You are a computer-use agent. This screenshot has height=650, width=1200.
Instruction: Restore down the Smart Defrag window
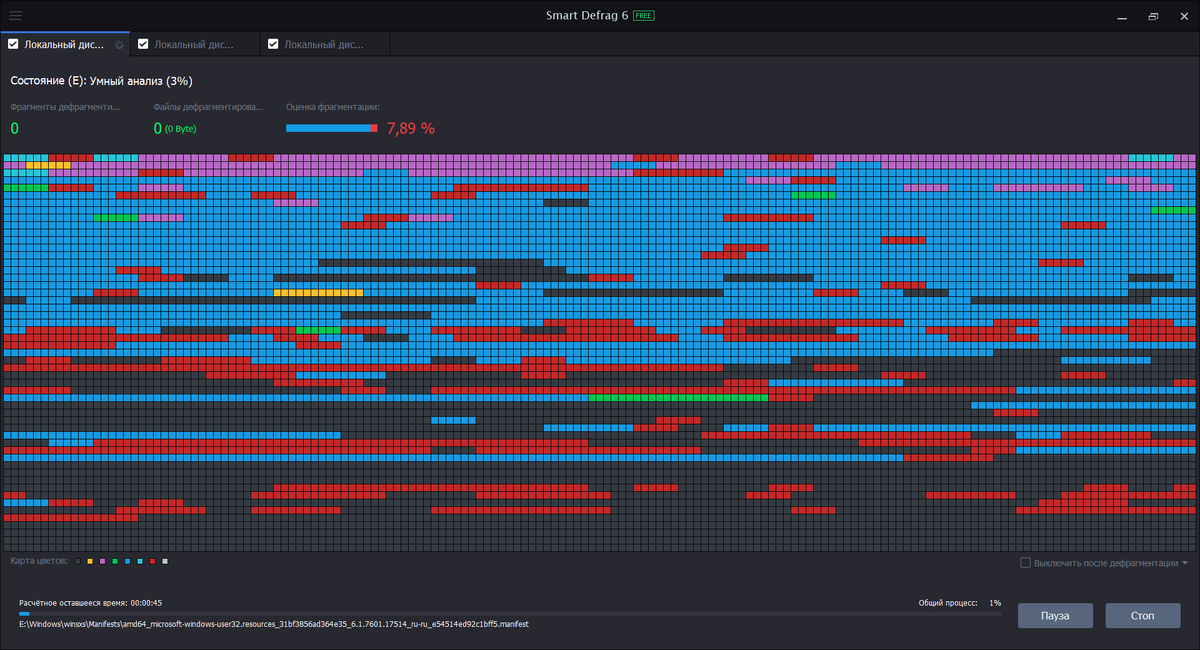(1153, 16)
